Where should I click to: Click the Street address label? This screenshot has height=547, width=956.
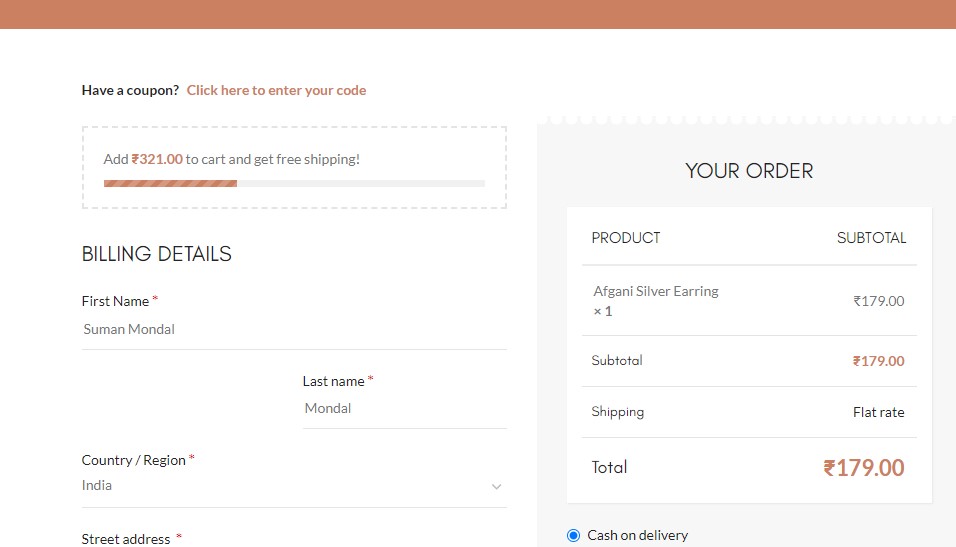point(126,539)
